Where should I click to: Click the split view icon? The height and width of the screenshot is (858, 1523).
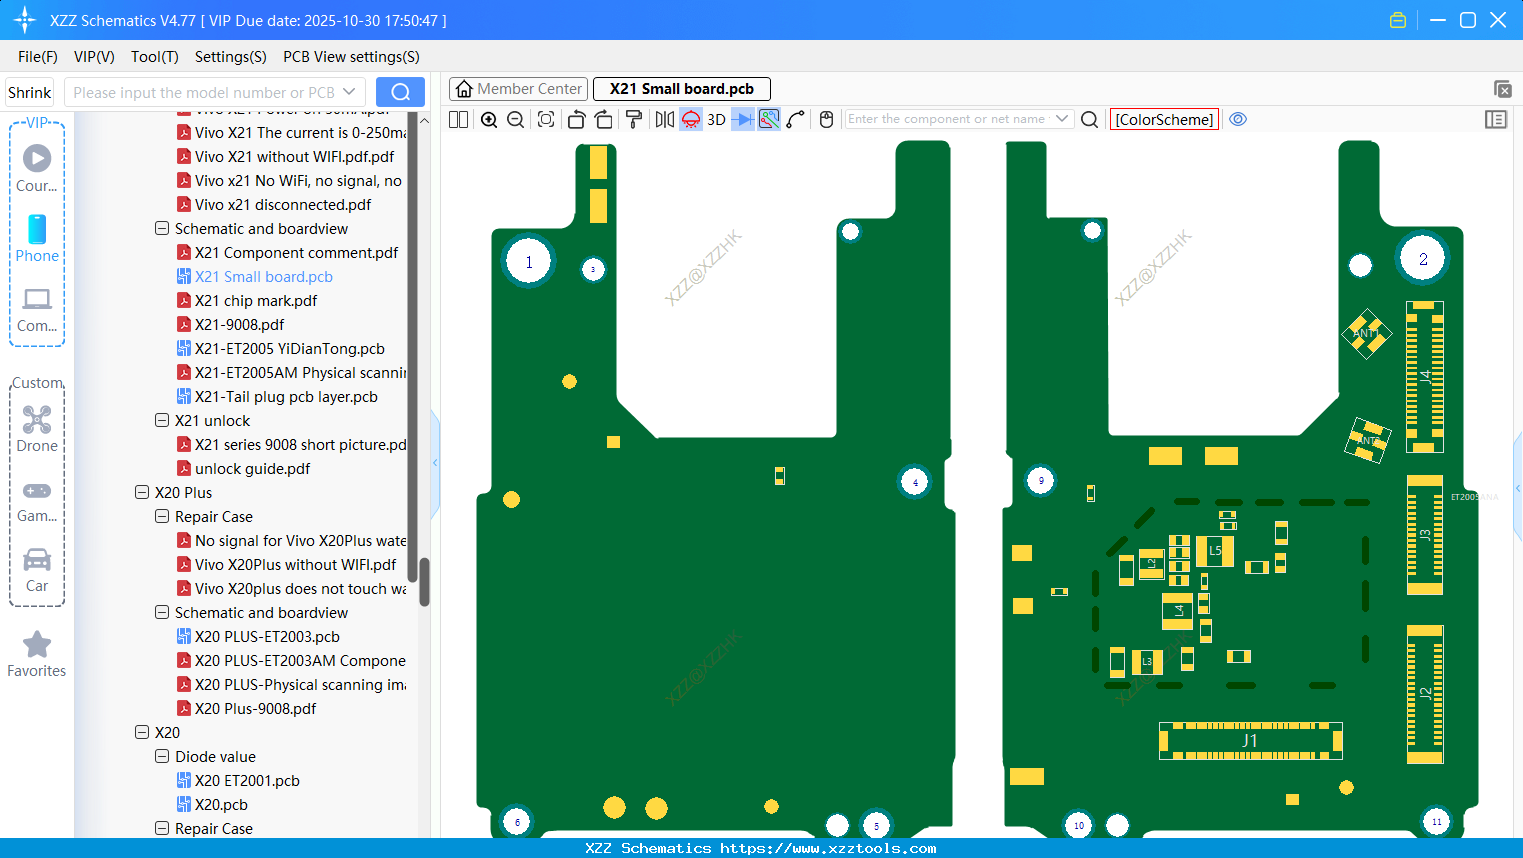(457, 119)
